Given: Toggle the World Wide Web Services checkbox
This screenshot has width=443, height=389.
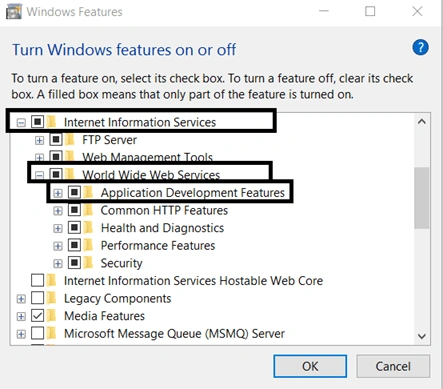Looking at the screenshot, I should tap(56, 174).
